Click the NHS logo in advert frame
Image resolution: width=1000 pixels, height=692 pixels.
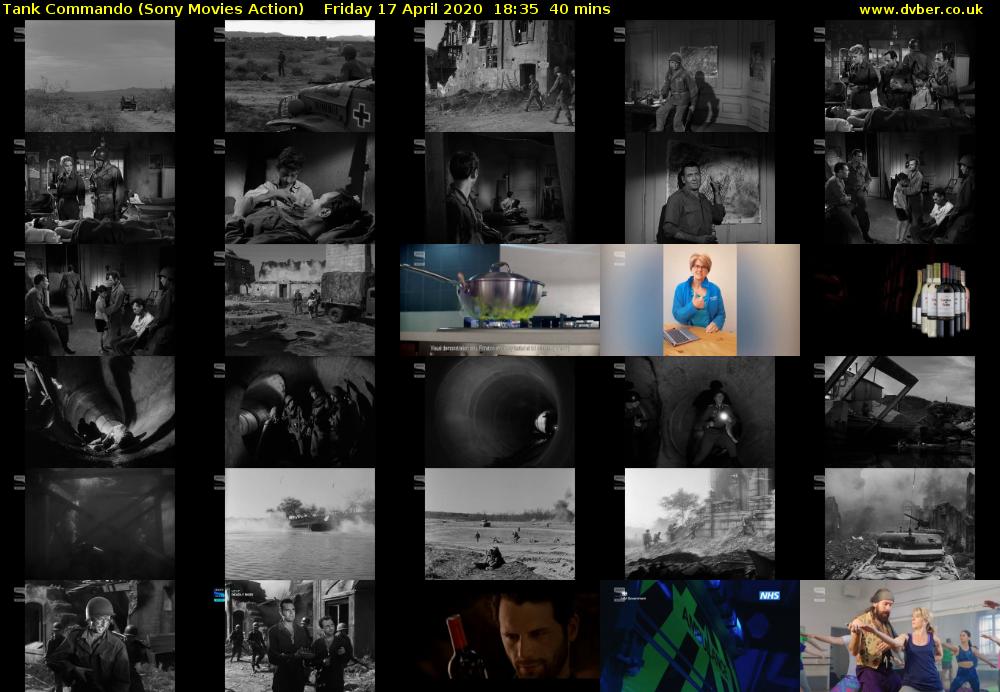pos(769,595)
